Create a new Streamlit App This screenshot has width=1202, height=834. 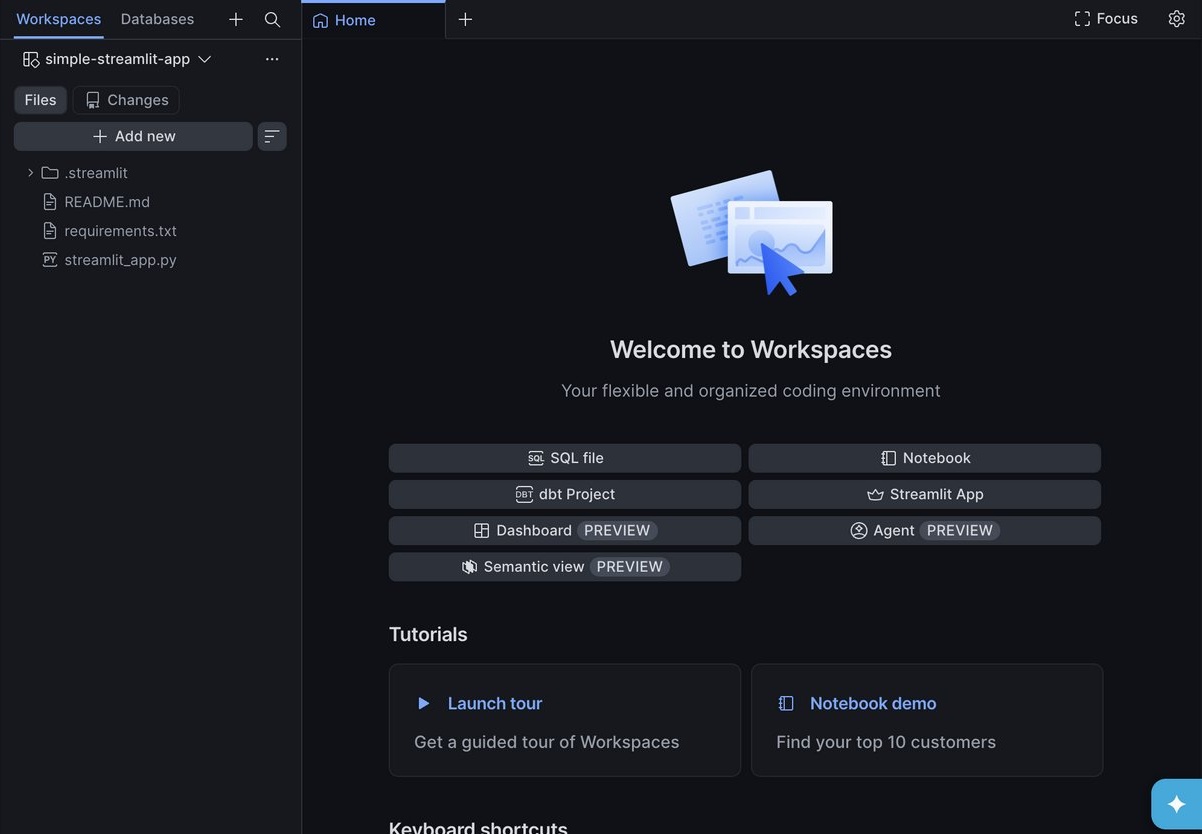tap(925, 494)
